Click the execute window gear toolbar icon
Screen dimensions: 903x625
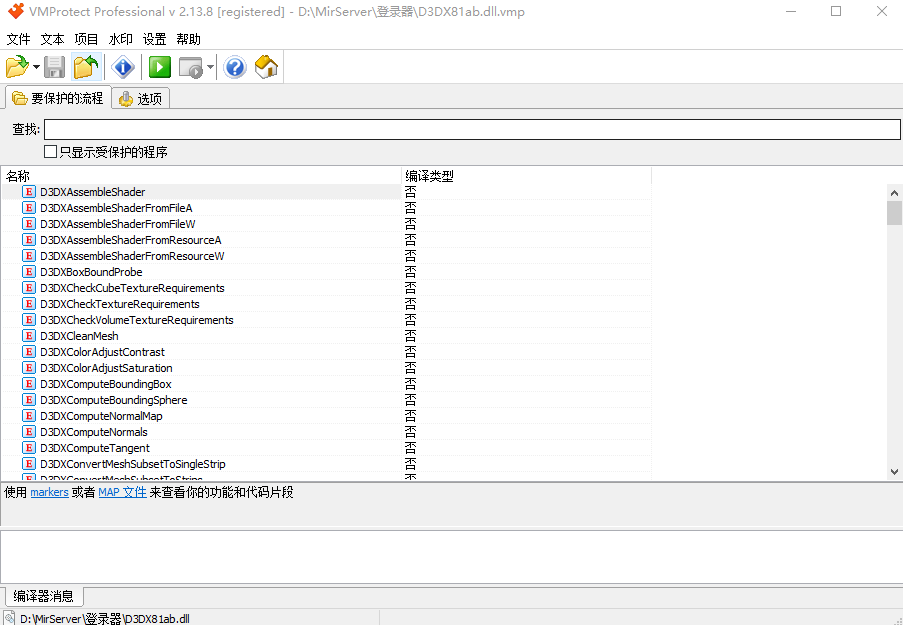(x=191, y=67)
